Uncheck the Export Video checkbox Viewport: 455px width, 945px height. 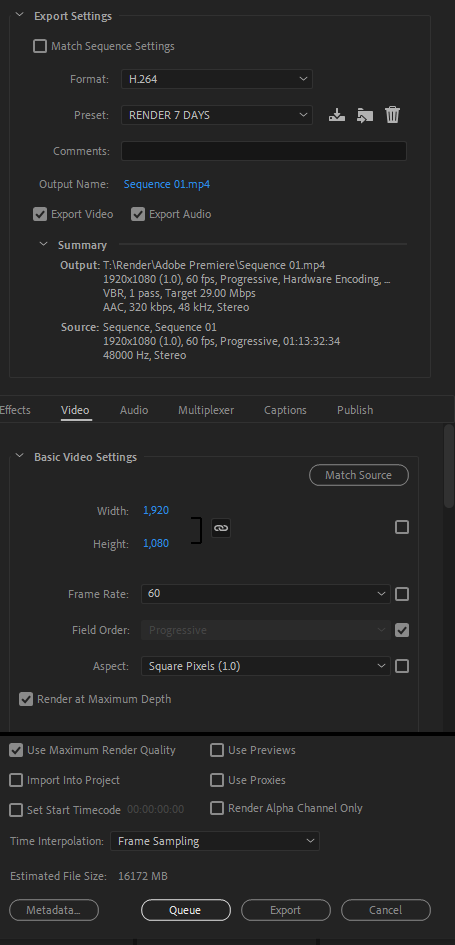click(40, 214)
